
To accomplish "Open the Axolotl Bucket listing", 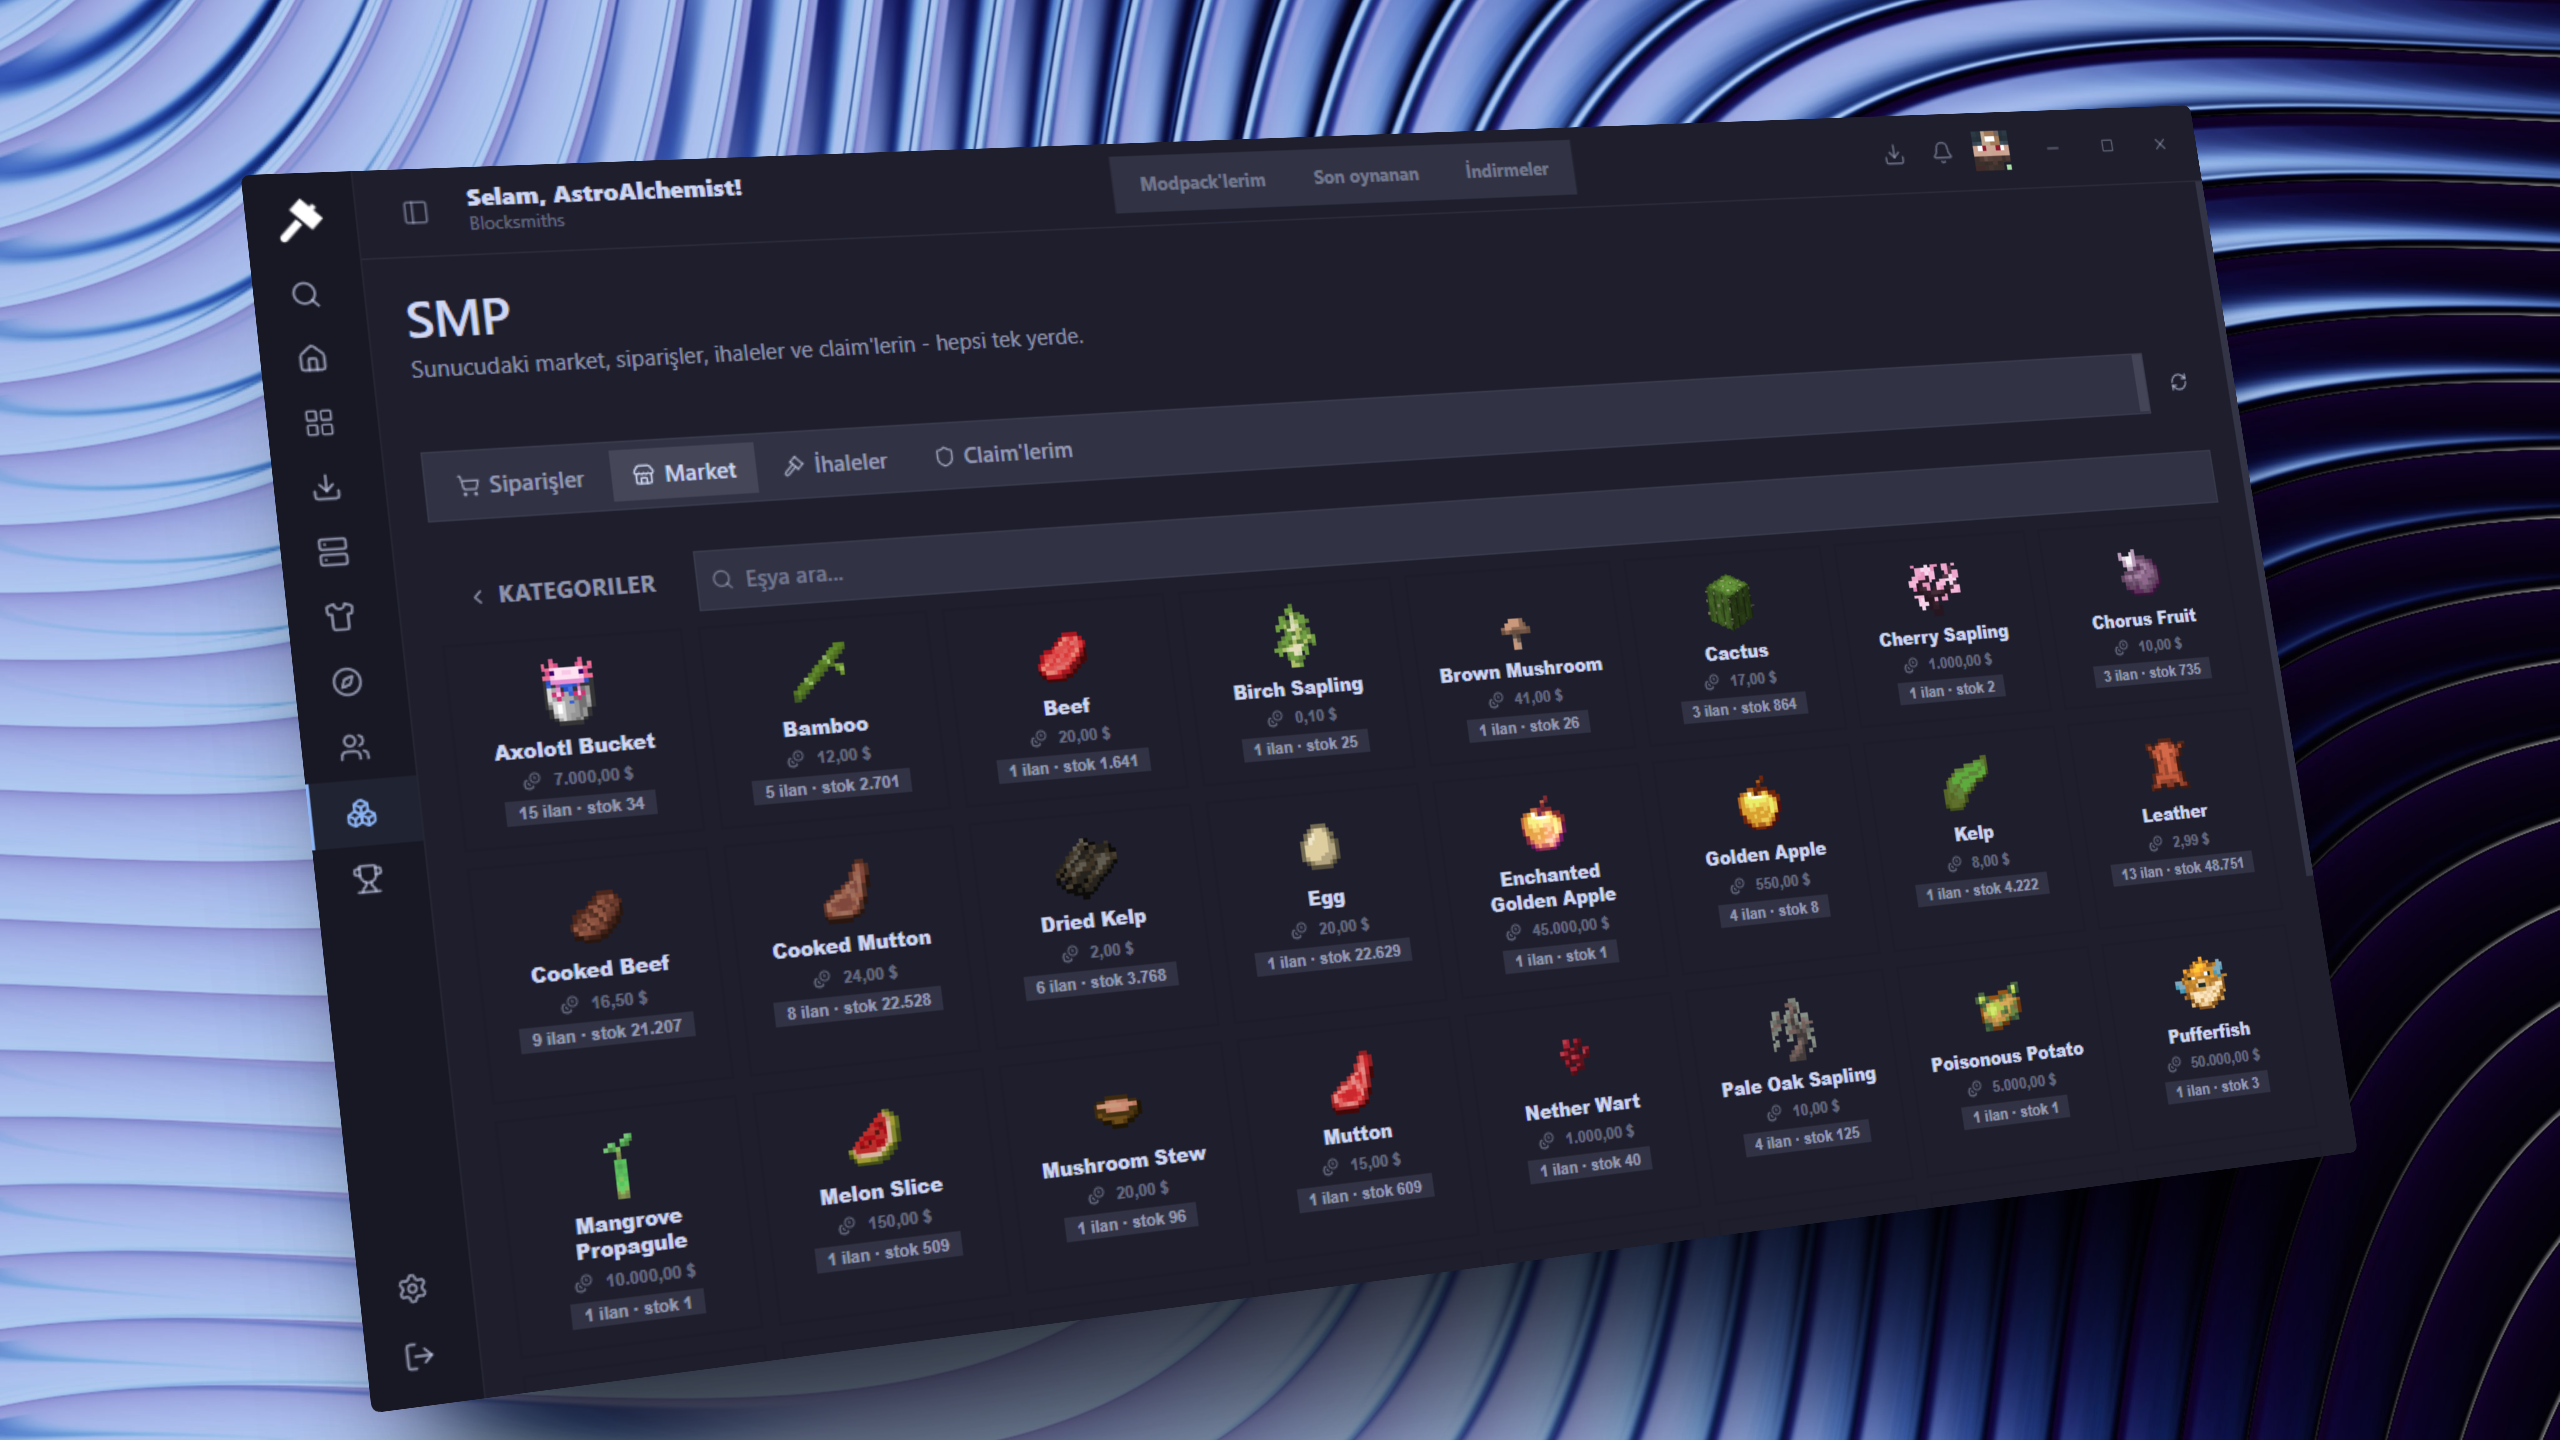I will (x=574, y=741).
